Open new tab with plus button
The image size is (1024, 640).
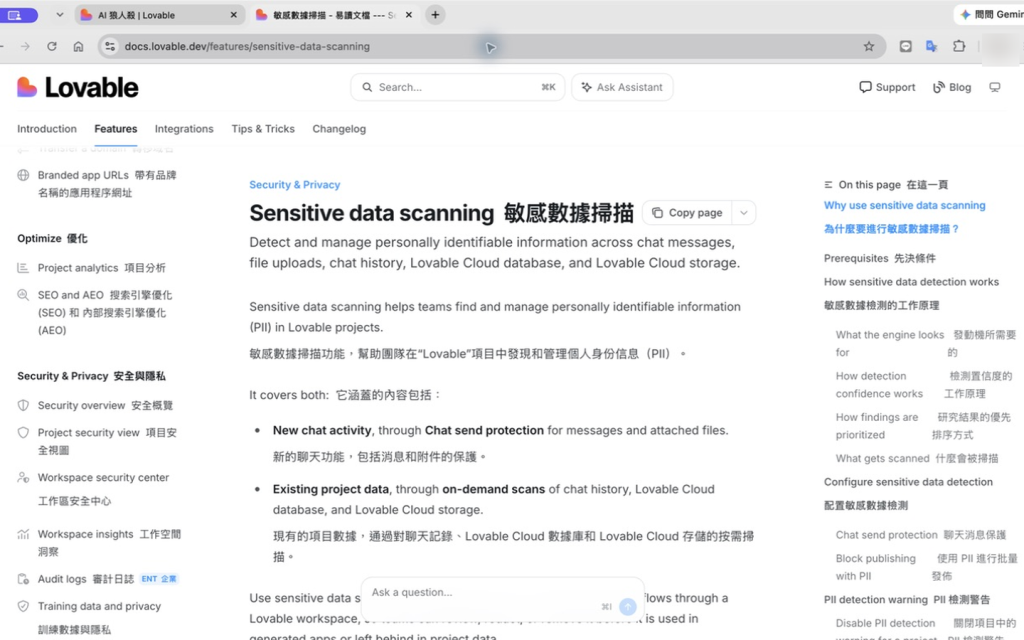pyautogui.click(x=435, y=14)
